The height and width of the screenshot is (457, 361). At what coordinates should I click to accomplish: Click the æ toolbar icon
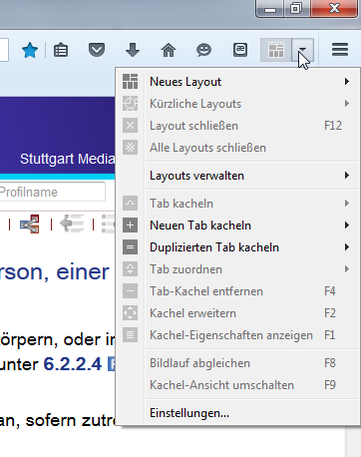240,50
